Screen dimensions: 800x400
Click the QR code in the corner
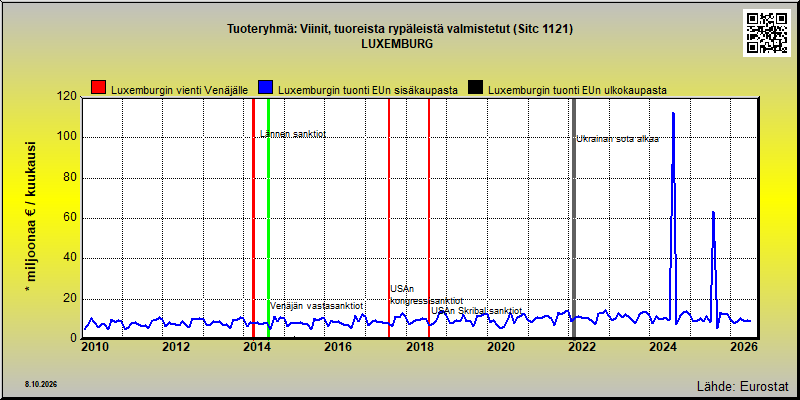click(x=768, y=33)
